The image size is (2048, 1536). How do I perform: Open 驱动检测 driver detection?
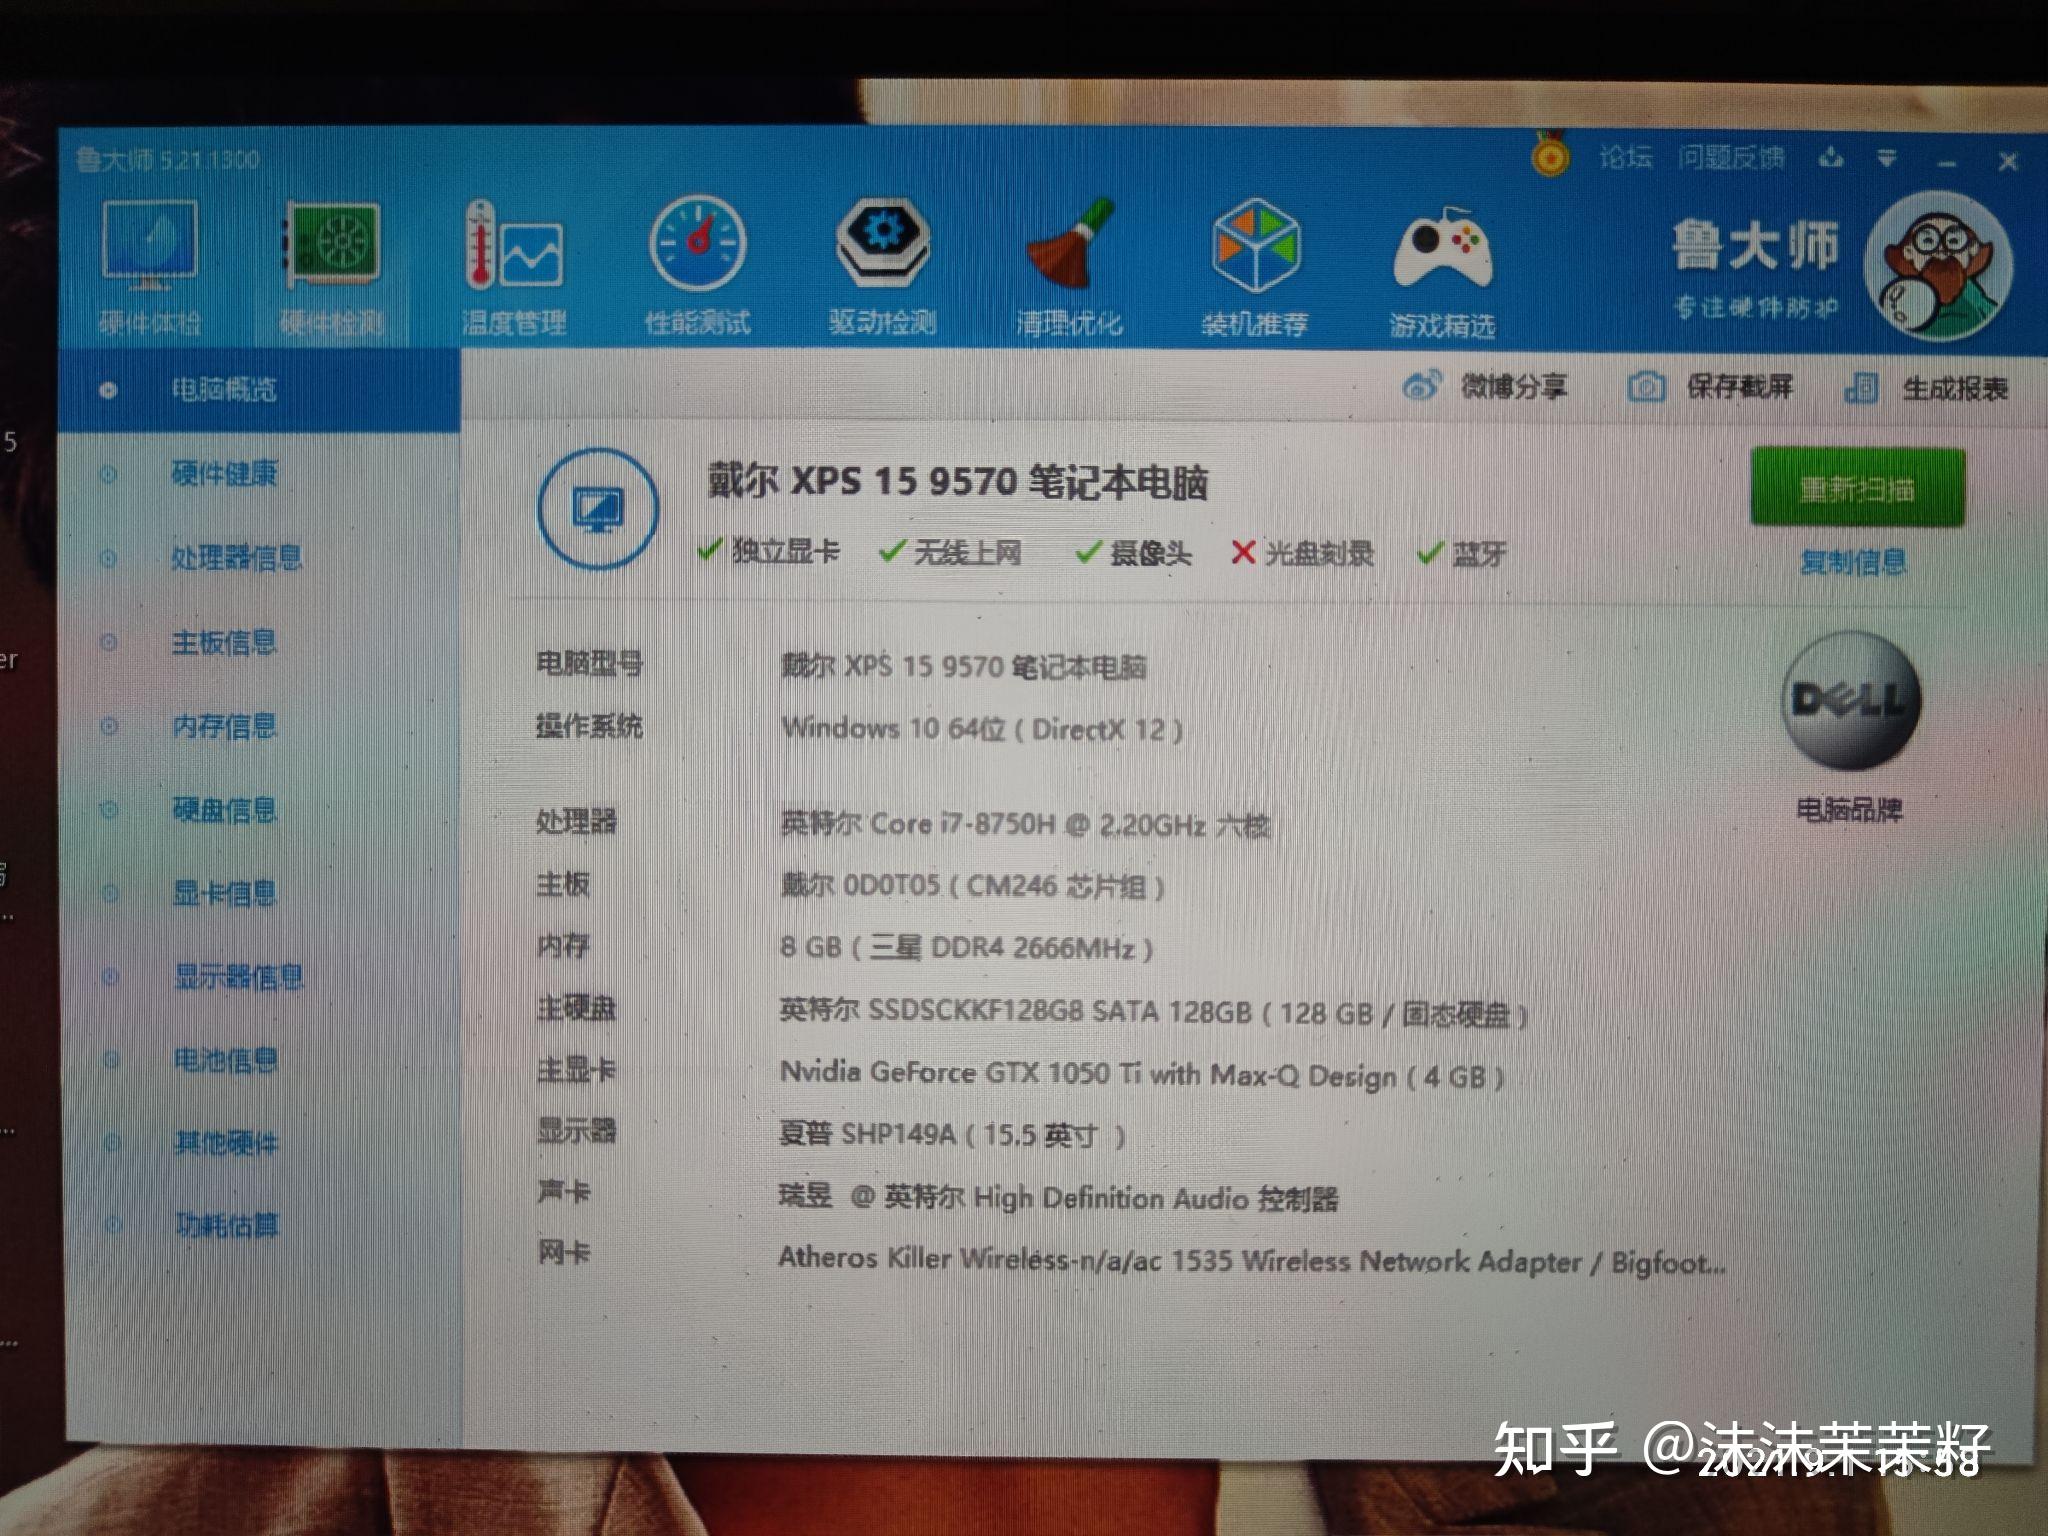882,265
